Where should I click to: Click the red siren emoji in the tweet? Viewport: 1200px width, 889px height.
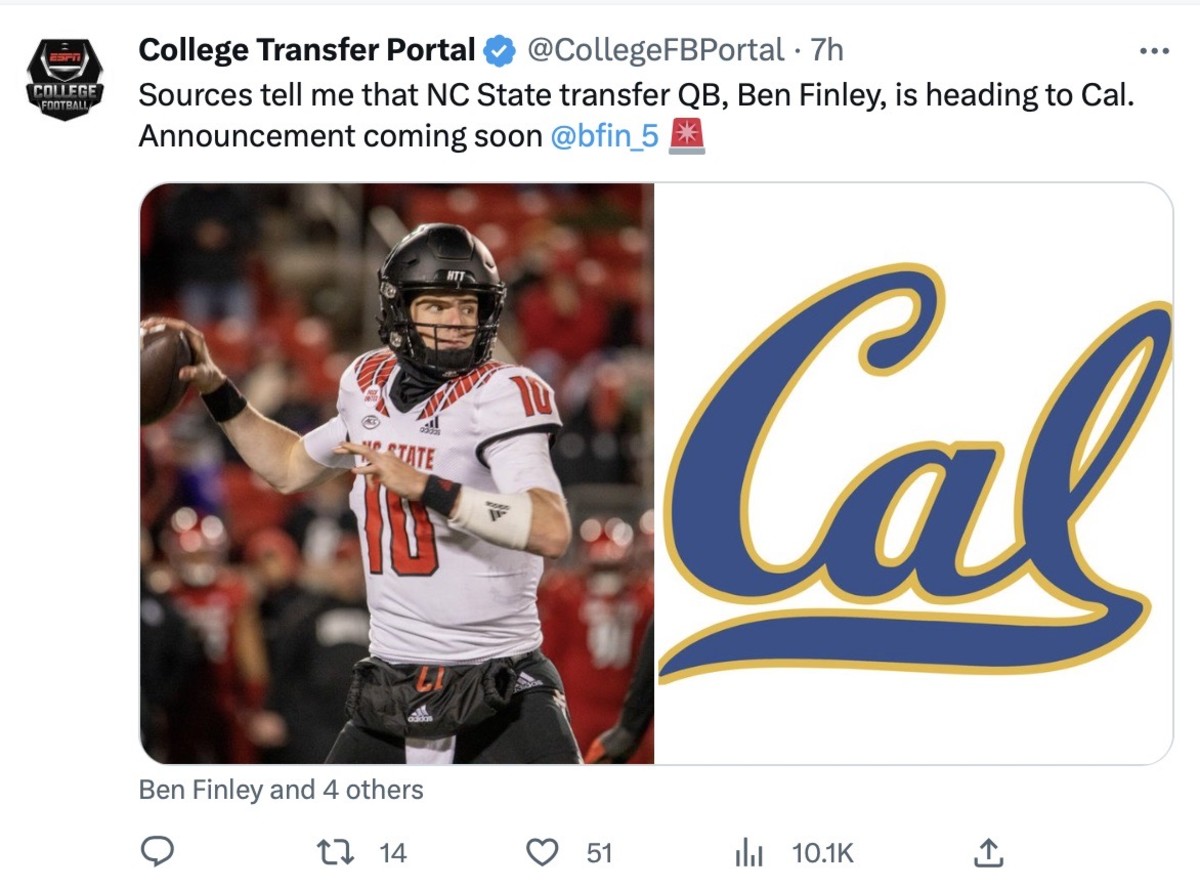click(687, 136)
